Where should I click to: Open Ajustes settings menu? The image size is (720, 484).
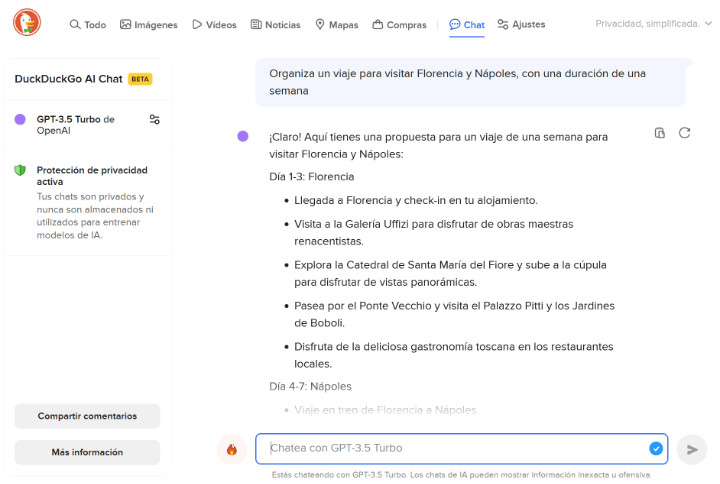pyautogui.click(x=521, y=24)
